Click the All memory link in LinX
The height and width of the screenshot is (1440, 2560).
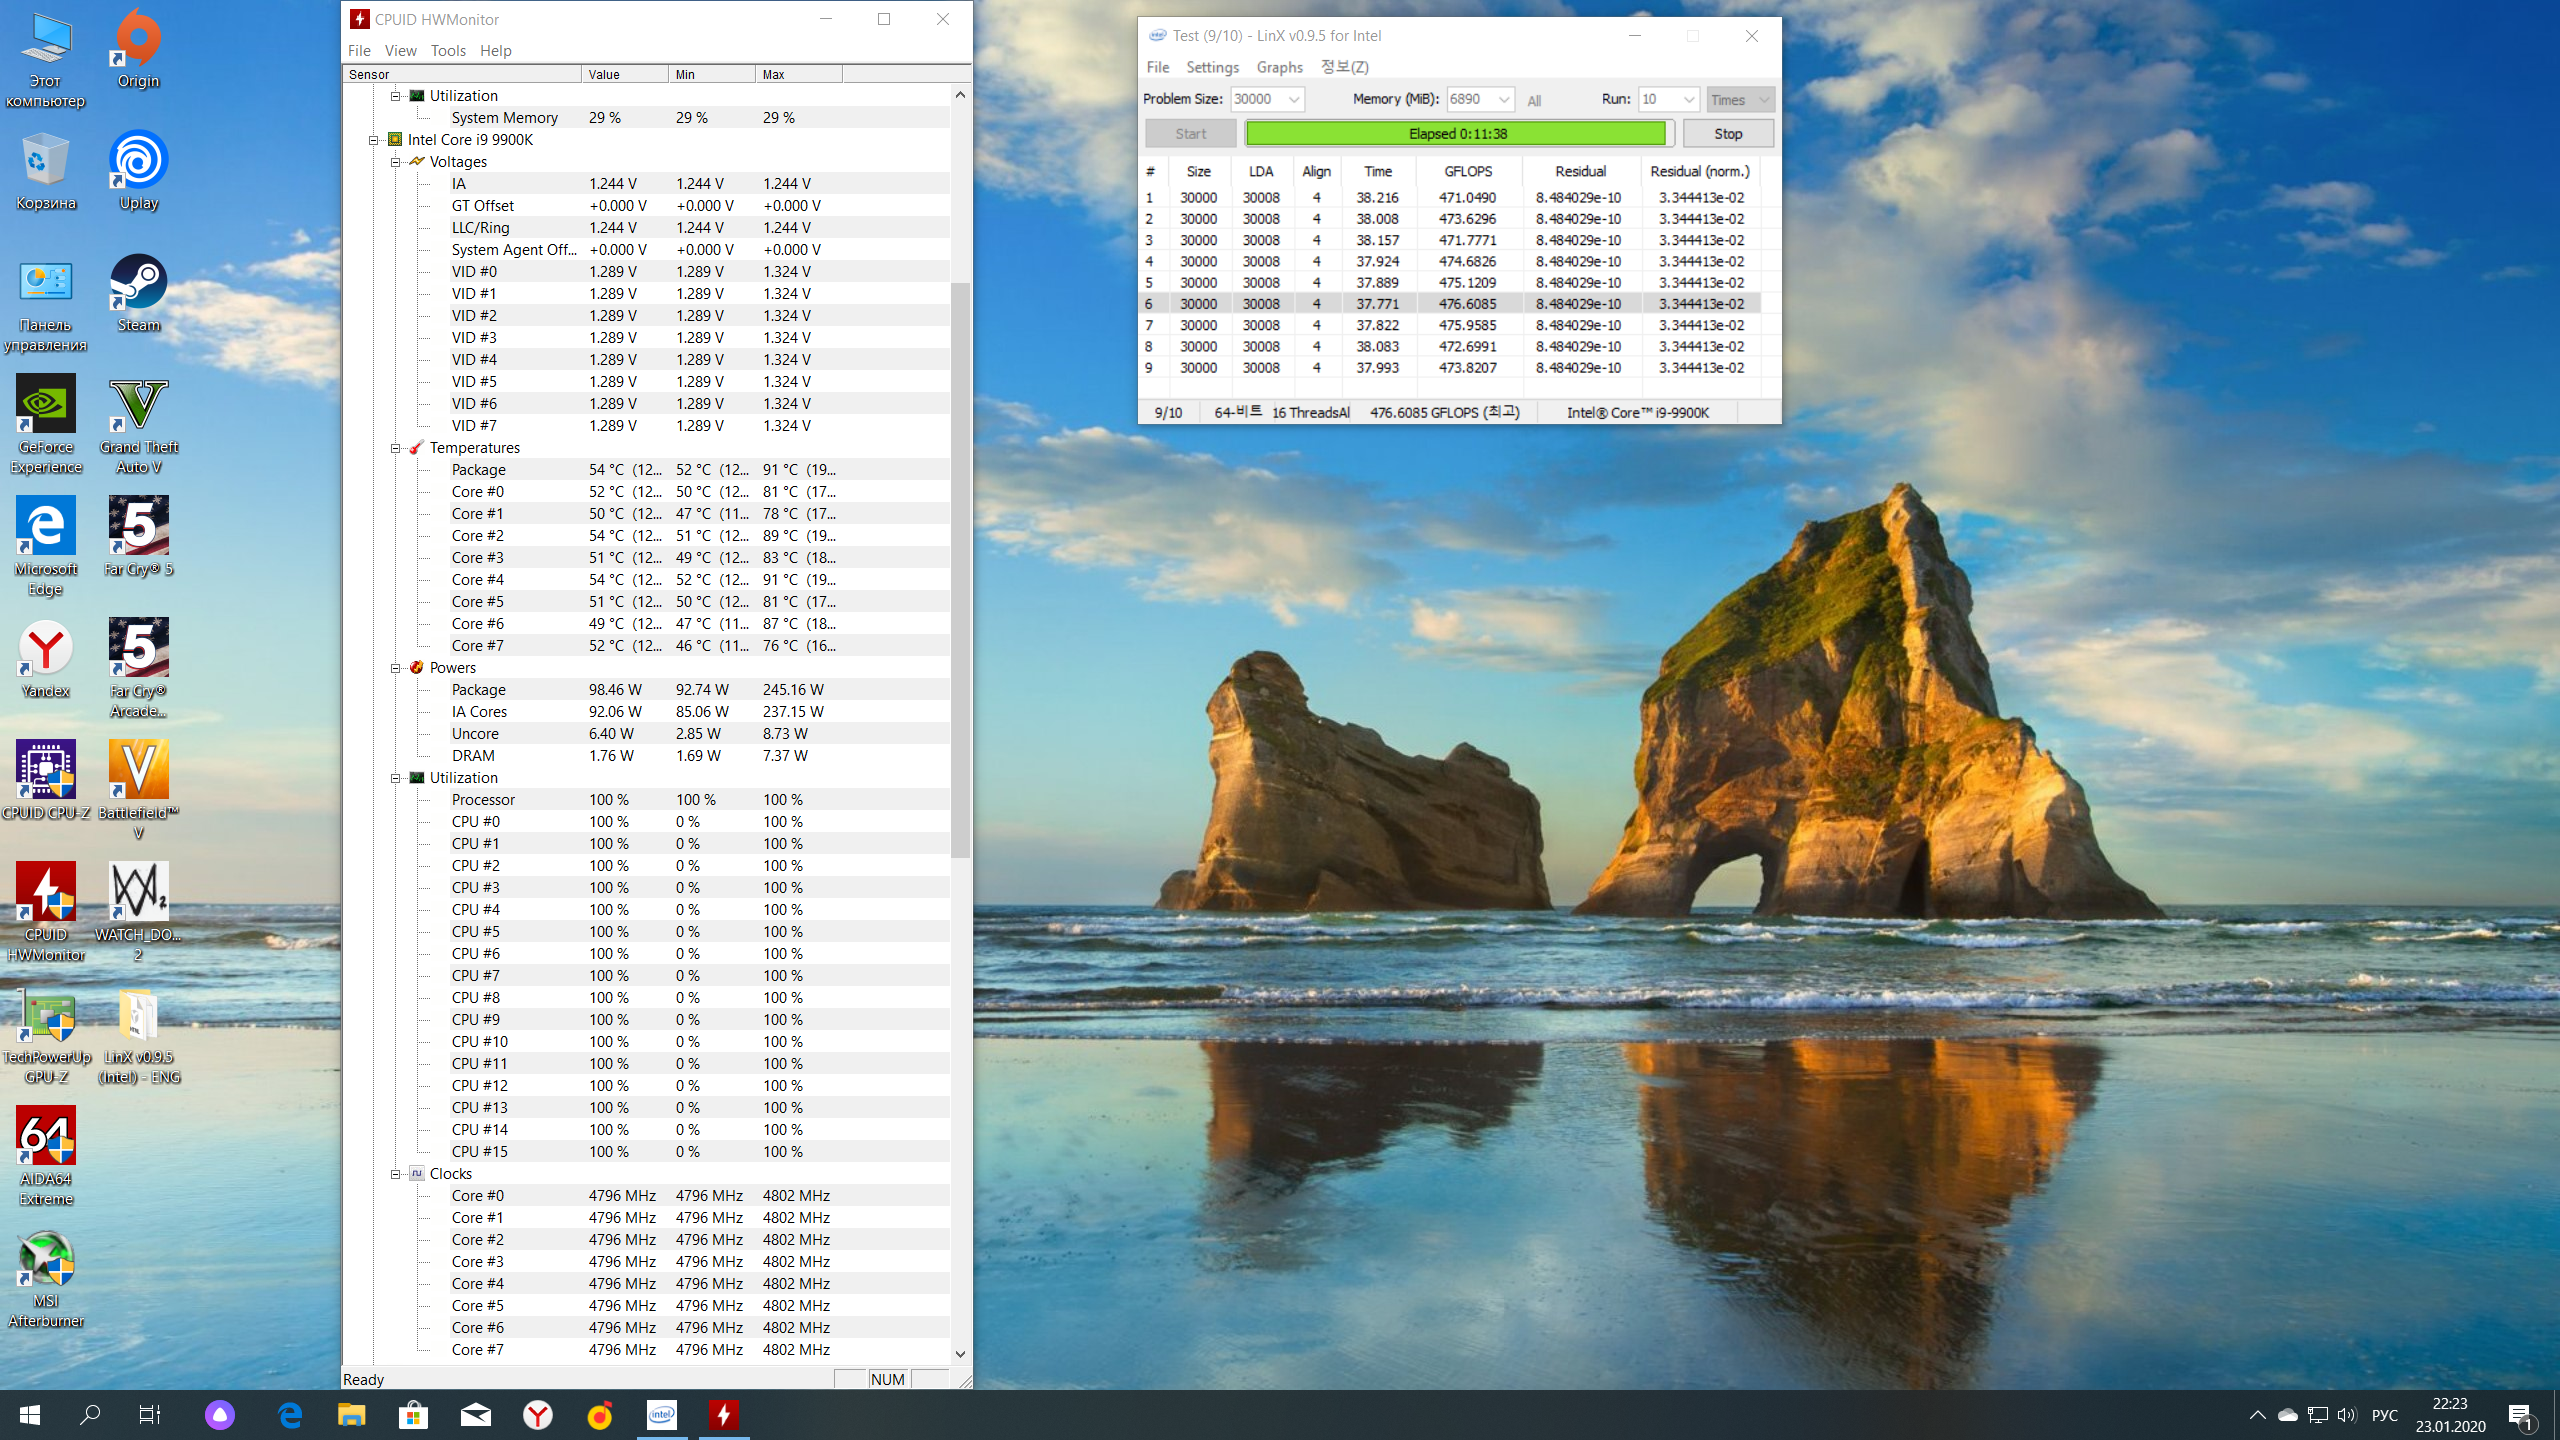[x=1534, y=100]
